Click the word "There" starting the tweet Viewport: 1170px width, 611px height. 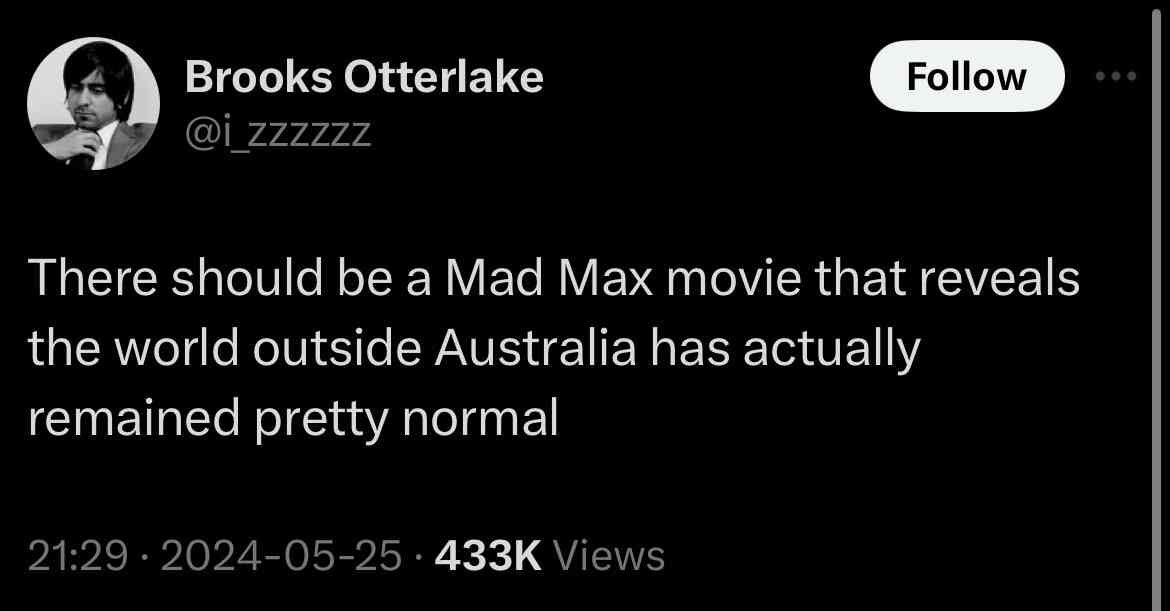[x=93, y=278]
